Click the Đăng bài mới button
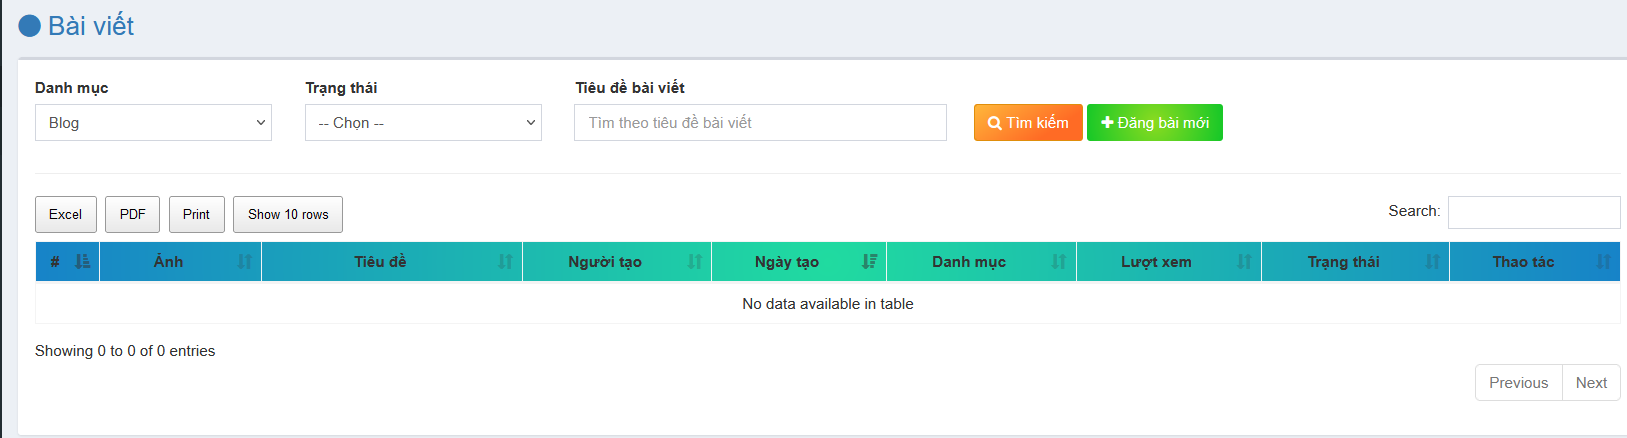 click(x=1154, y=123)
